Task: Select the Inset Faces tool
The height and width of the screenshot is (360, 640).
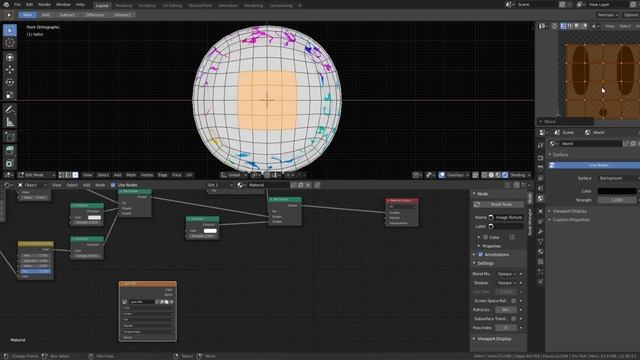Action: [x=10, y=164]
